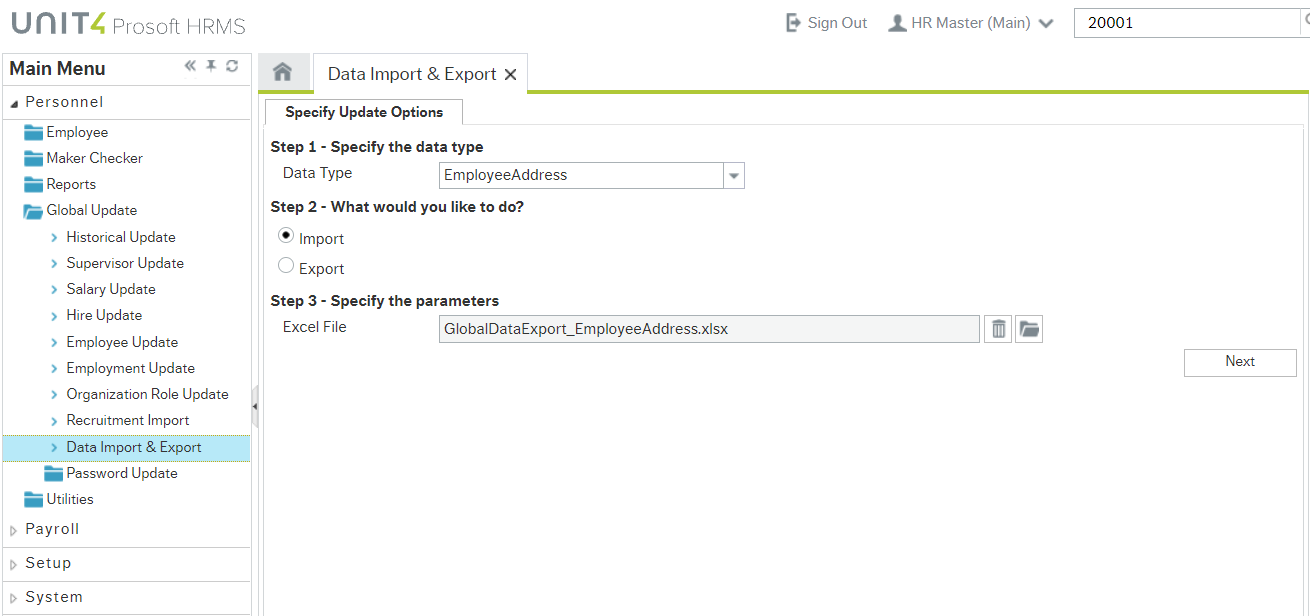Open the Password Update menu entry

(122, 473)
